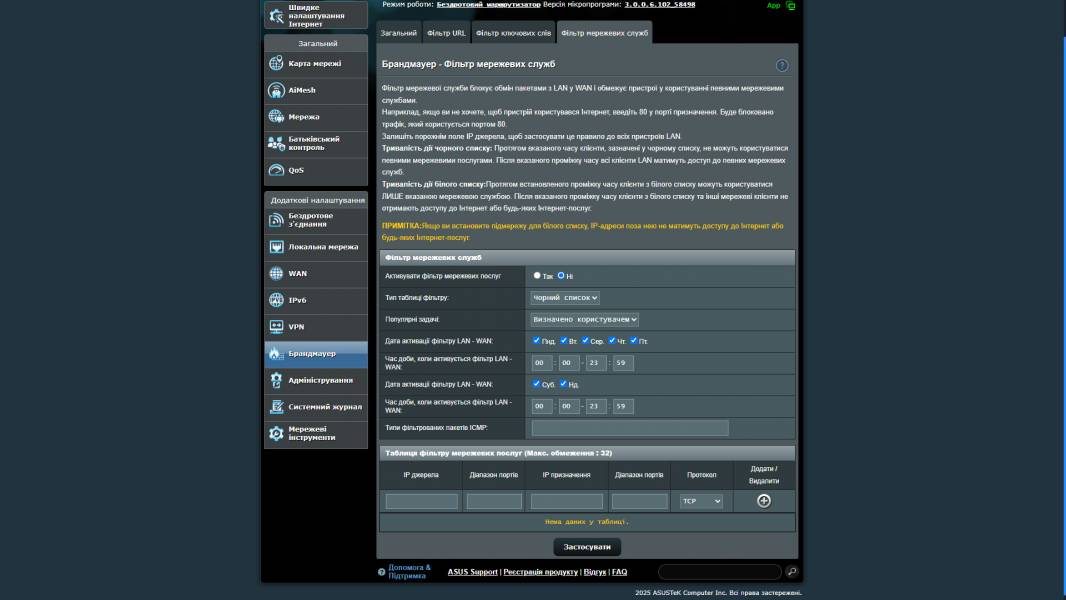Click the WAN globe icon
Image resolution: width=1066 pixels, height=600 pixels.
click(276, 273)
